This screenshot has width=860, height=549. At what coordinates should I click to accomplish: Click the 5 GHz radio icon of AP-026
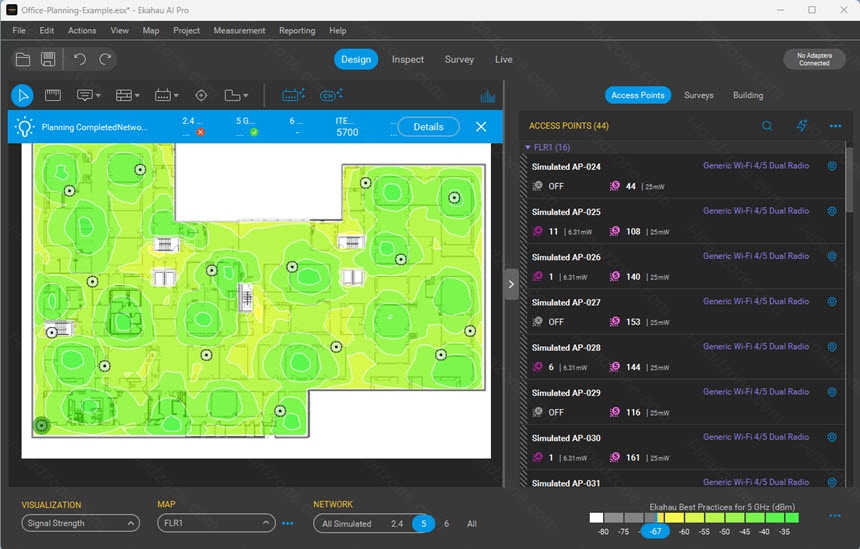point(615,276)
